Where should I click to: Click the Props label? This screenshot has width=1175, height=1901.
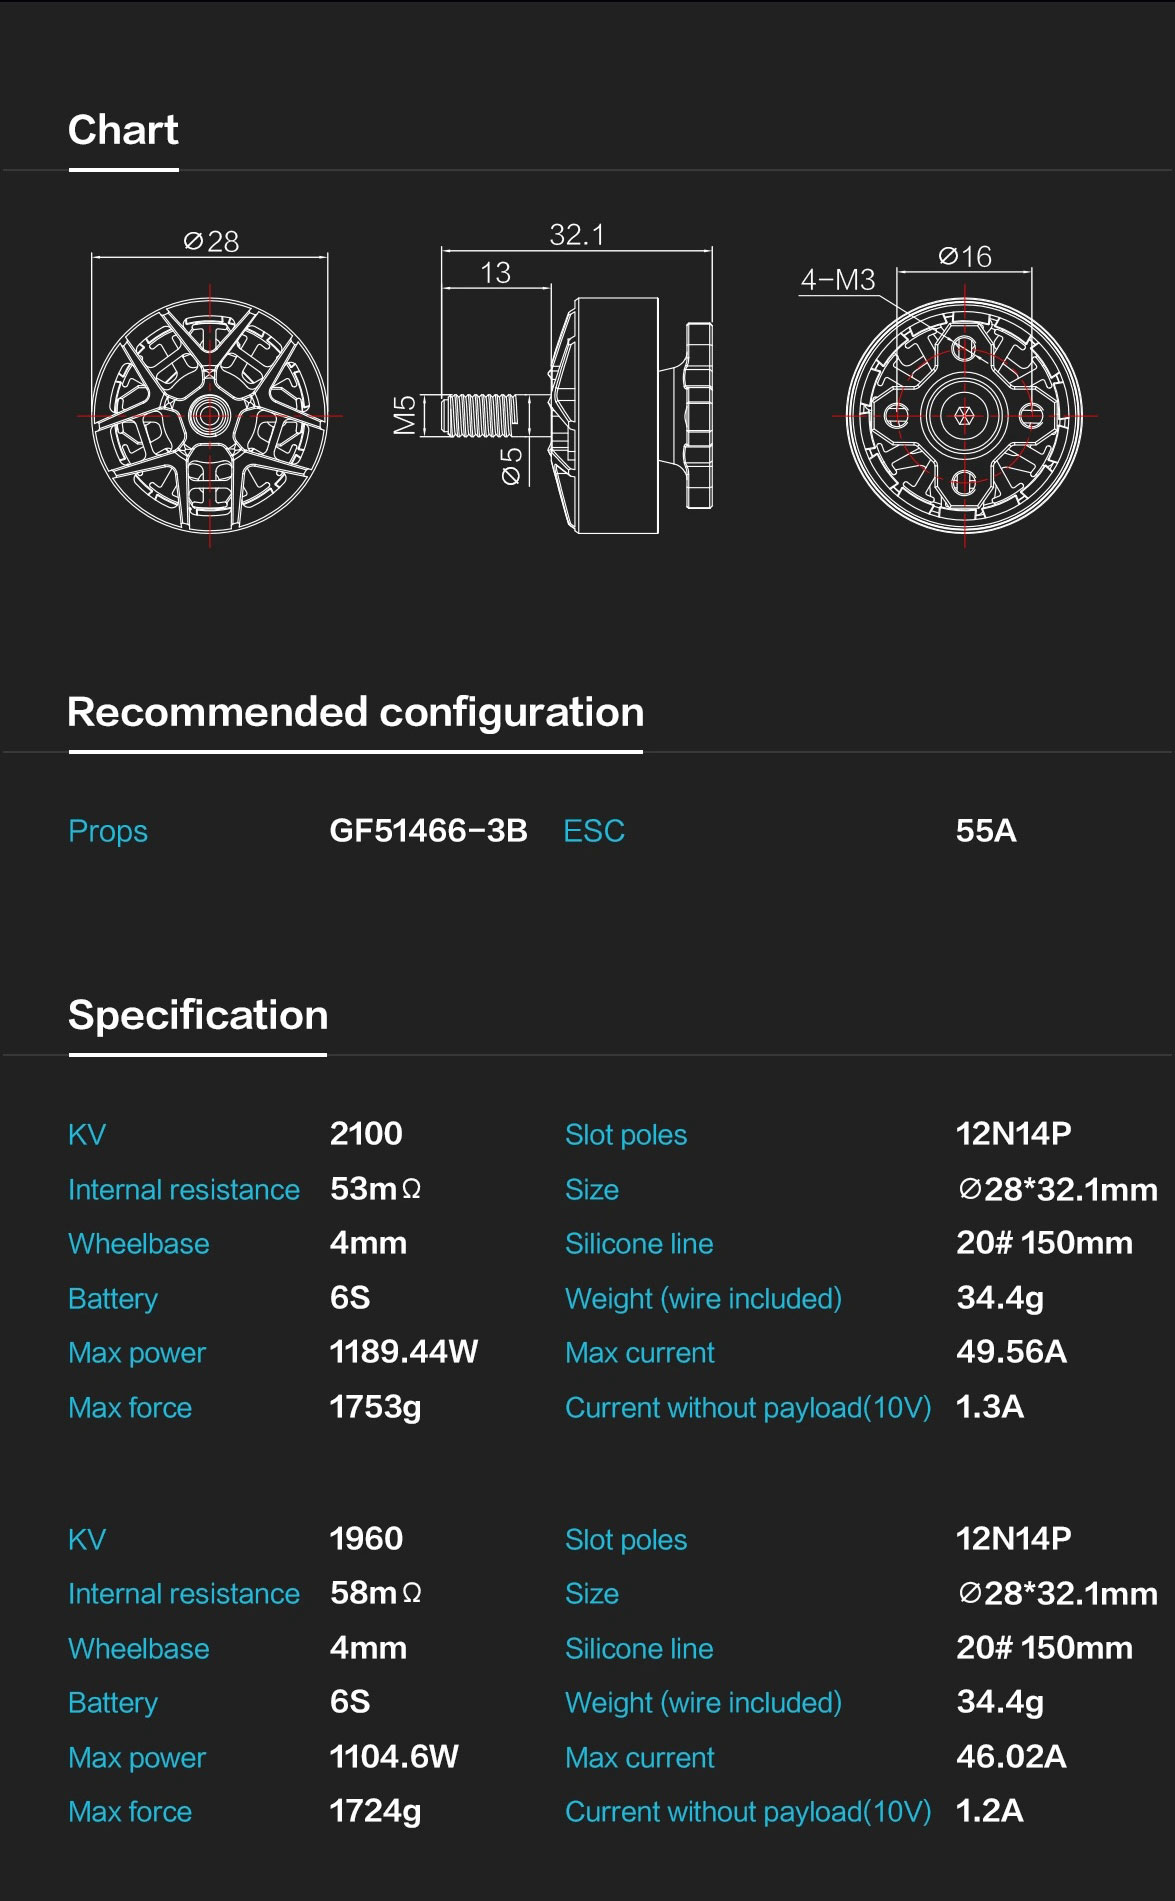point(108,831)
